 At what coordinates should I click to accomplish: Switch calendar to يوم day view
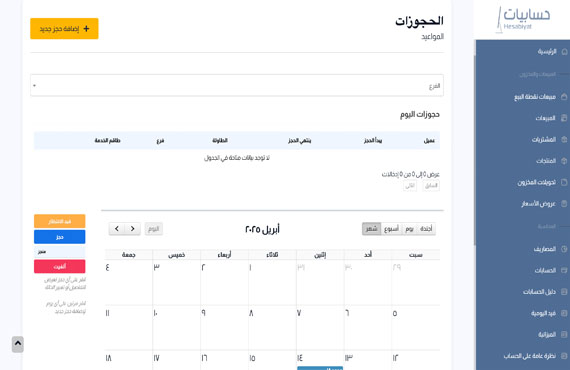coord(409,229)
